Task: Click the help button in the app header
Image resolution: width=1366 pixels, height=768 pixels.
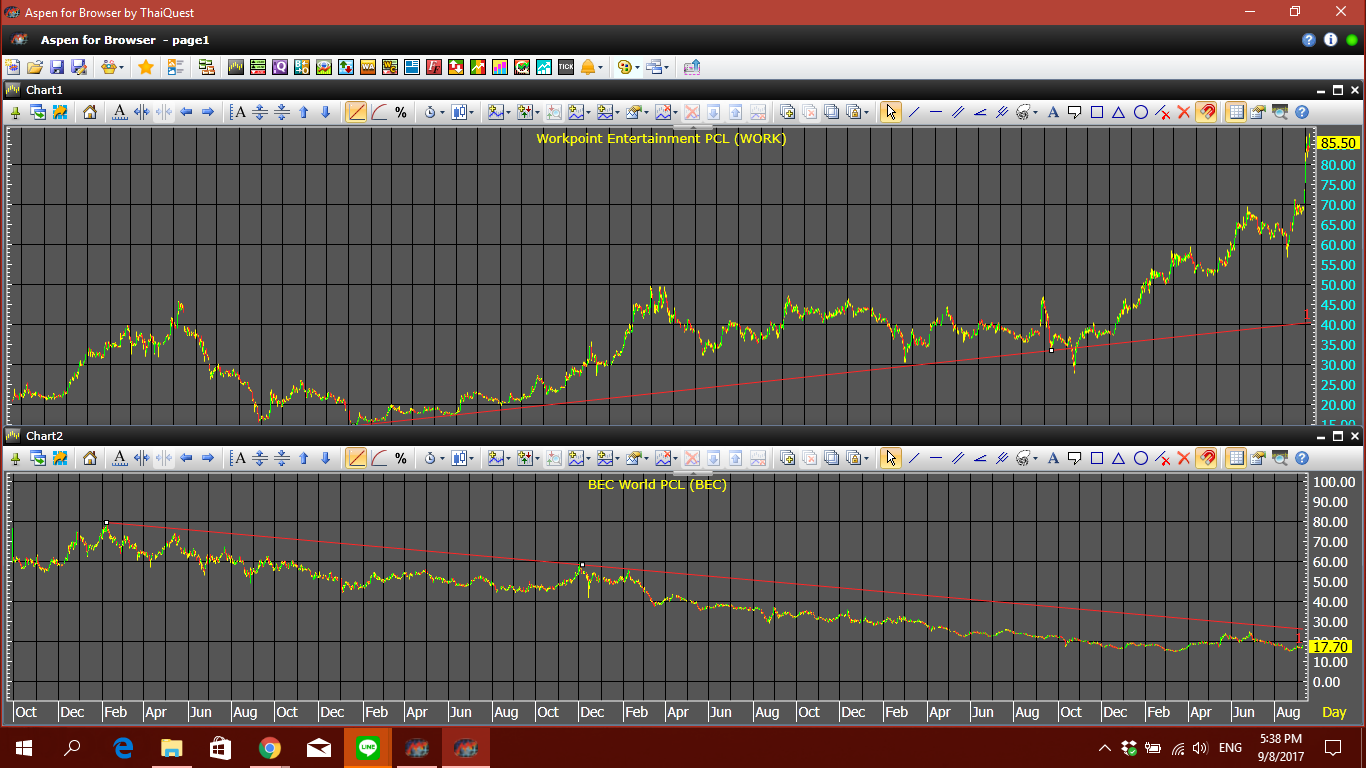Action: click(x=1309, y=40)
